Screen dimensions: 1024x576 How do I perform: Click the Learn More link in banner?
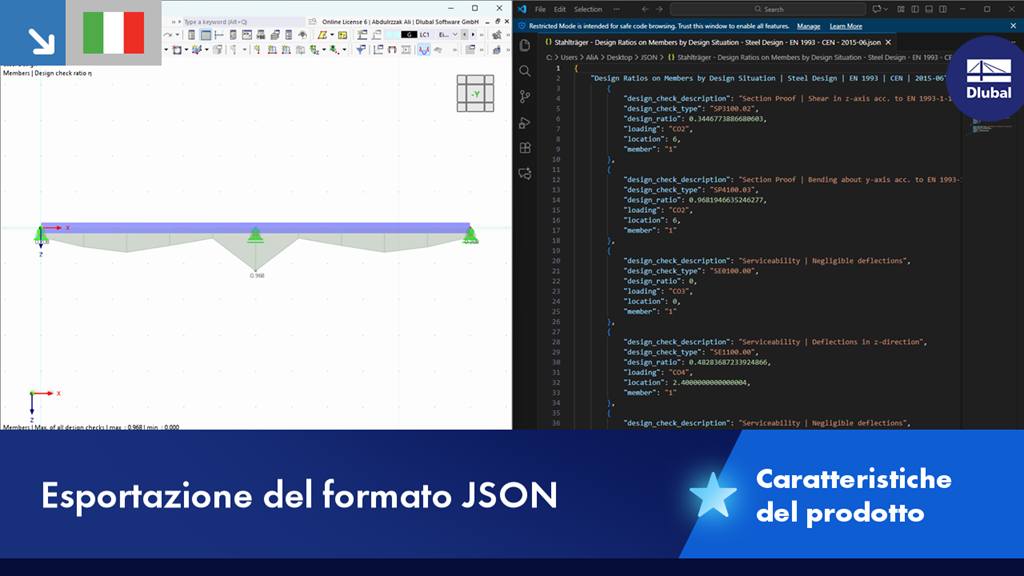[x=846, y=26]
